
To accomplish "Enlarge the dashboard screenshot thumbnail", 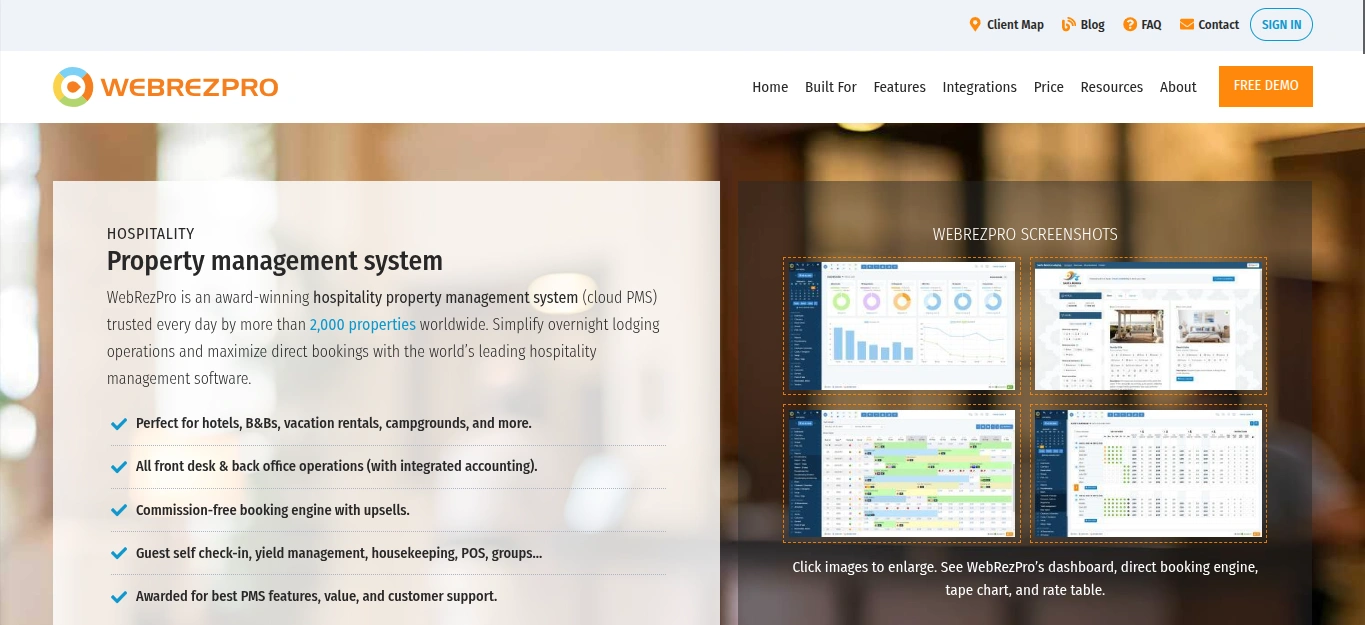I will pyautogui.click(x=902, y=326).
